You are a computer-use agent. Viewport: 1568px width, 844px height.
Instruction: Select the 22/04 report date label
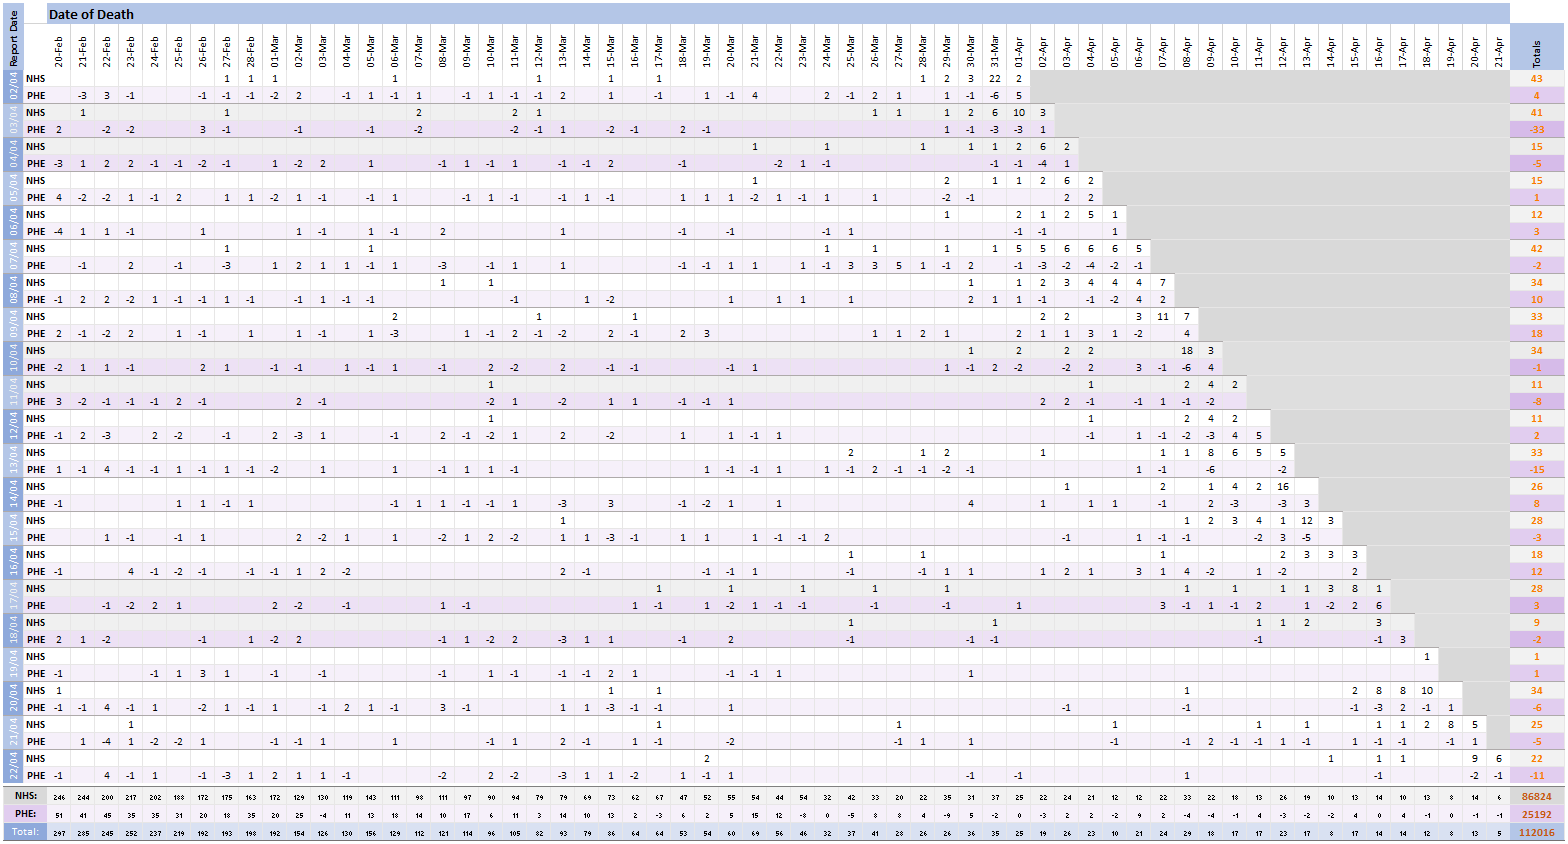[14, 767]
